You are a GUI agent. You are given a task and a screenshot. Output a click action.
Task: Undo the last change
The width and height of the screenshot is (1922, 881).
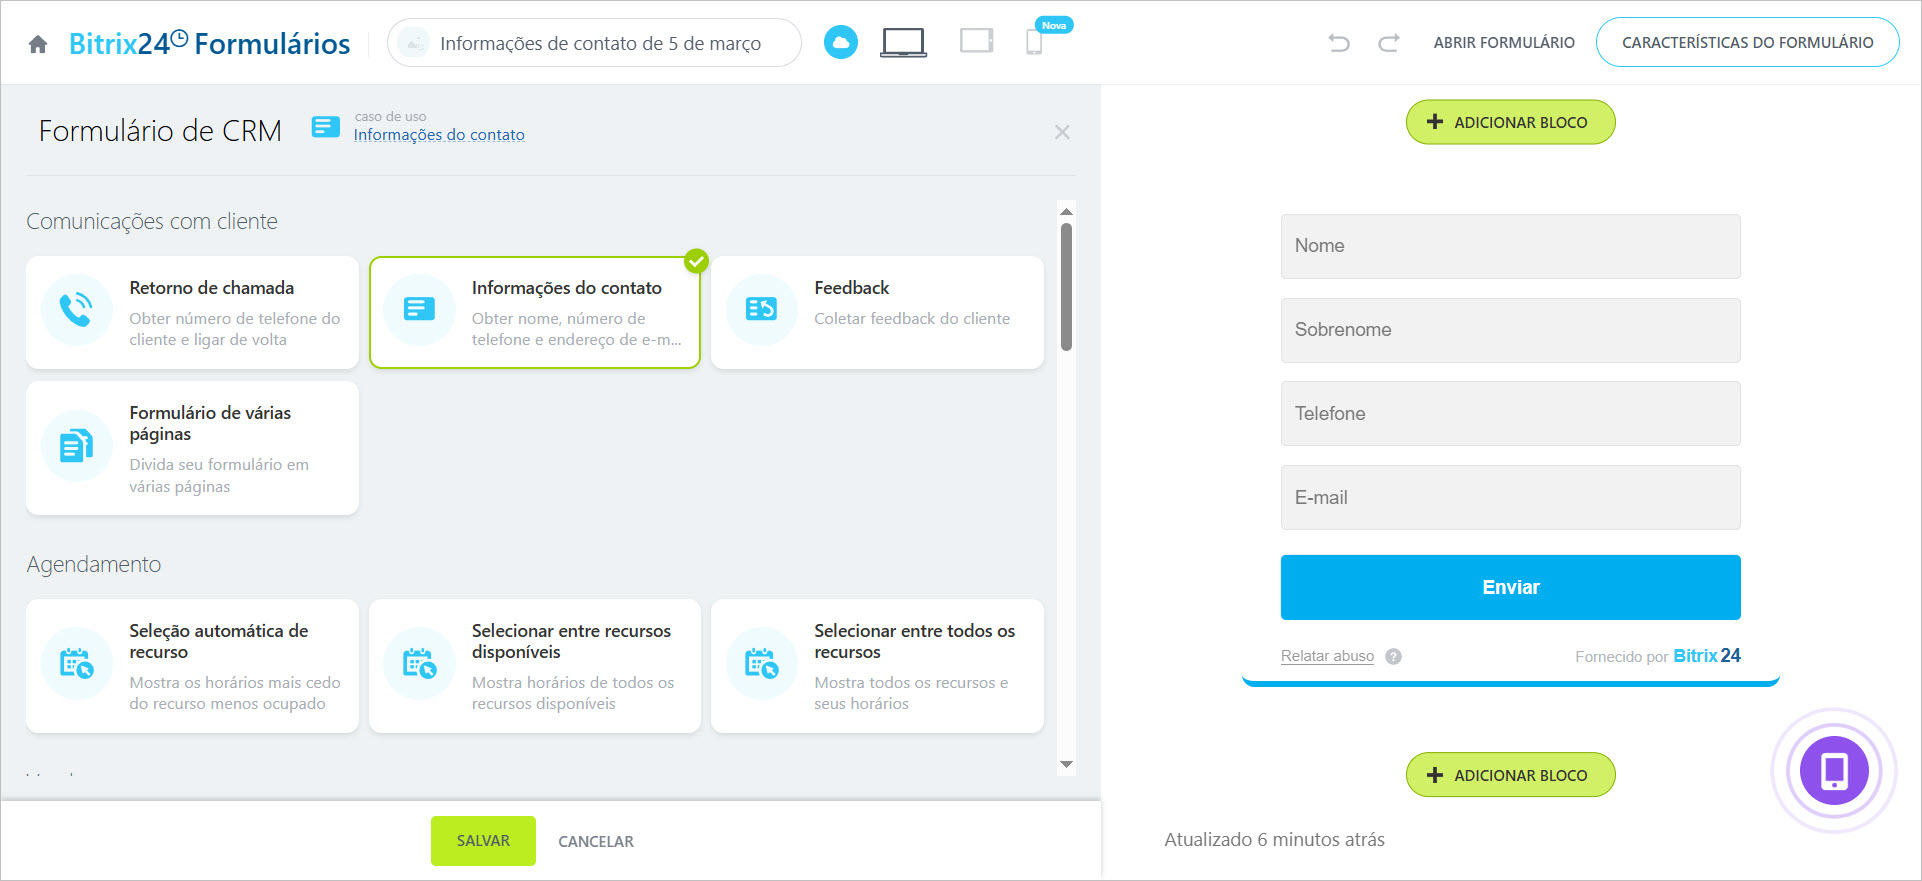coord(1338,43)
